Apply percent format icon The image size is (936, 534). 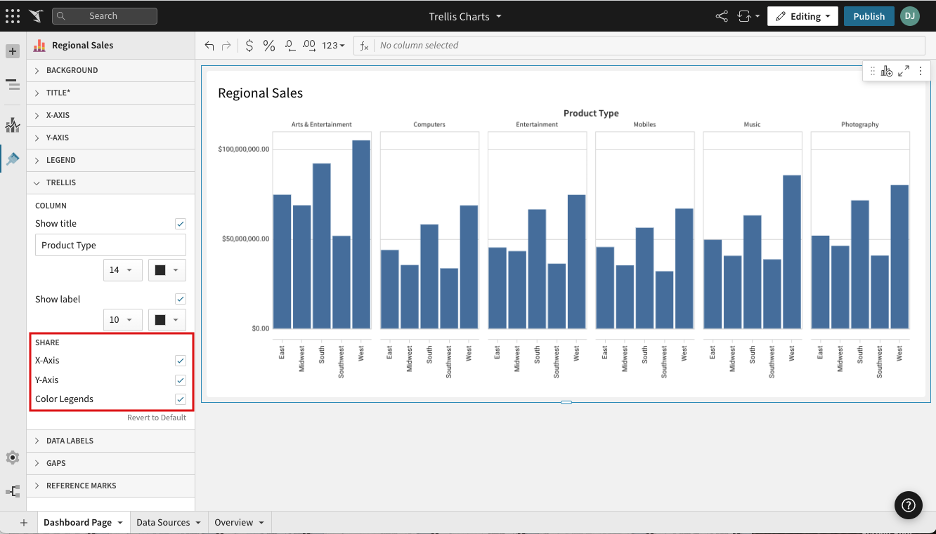coord(269,46)
